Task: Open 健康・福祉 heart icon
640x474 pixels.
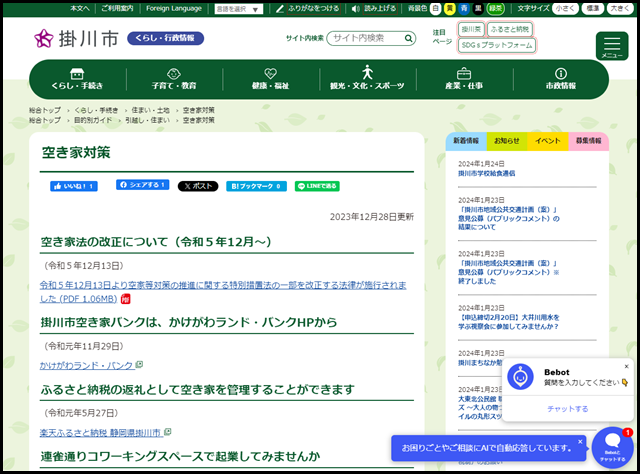Action: [270, 73]
